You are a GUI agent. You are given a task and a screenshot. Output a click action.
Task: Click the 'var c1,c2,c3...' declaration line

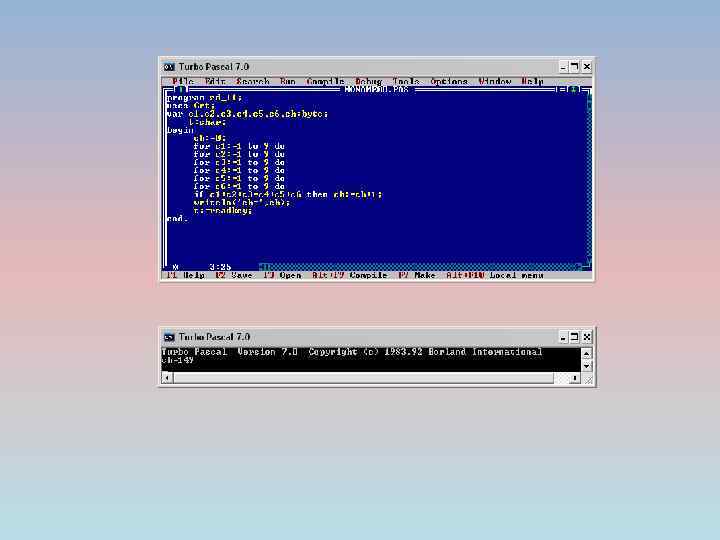pyautogui.click(x=247, y=114)
